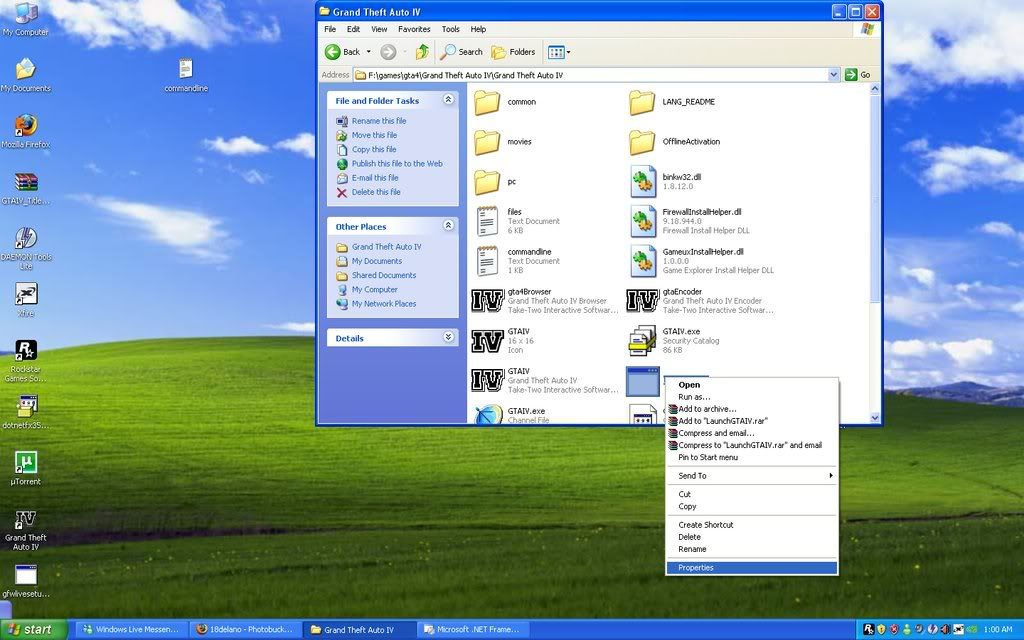Open the Tools menu
This screenshot has height=640, width=1024.
pos(451,29)
